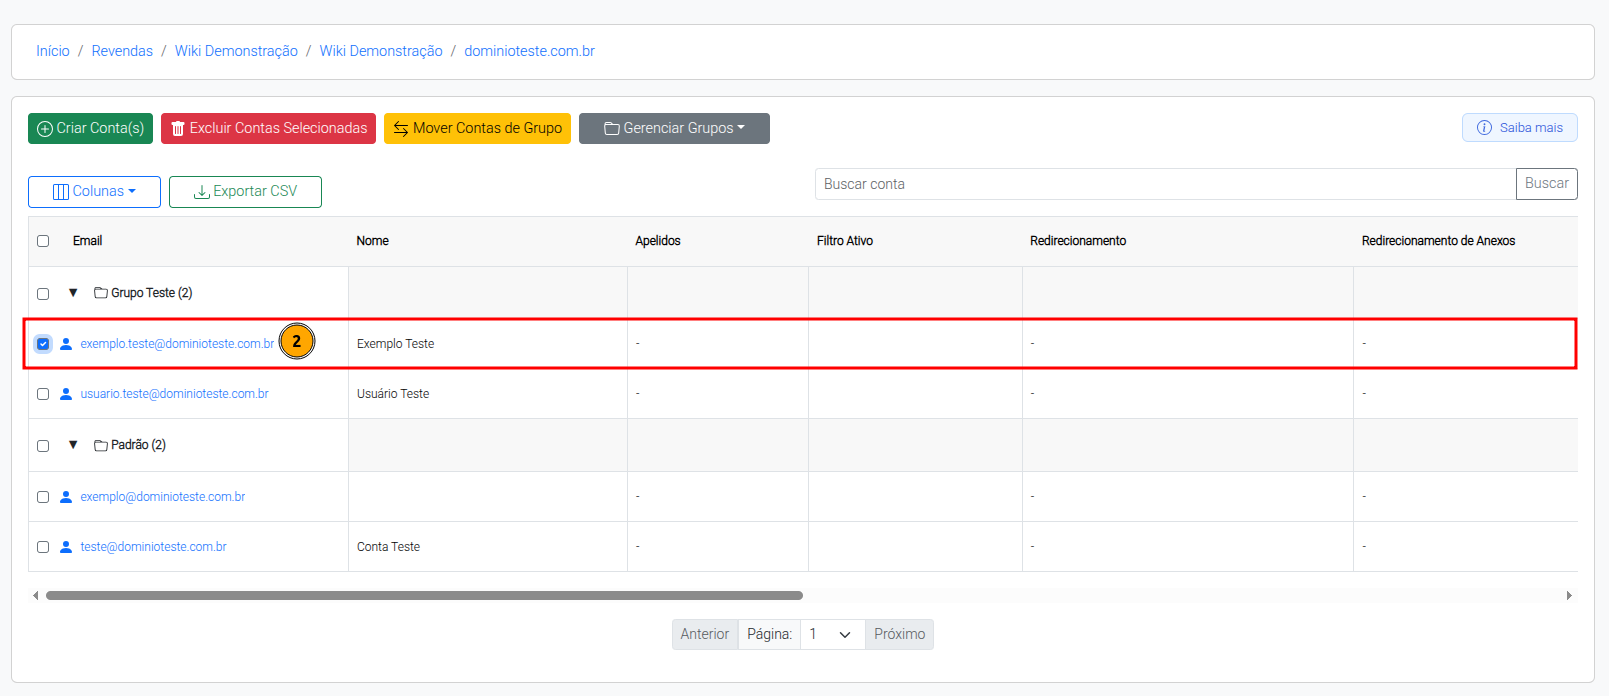Screen dimensions: 1609x696
Task: Open exemplo.teste@dominioteste.com.br account link
Action: pyautogui.click(x=177, y=344)
